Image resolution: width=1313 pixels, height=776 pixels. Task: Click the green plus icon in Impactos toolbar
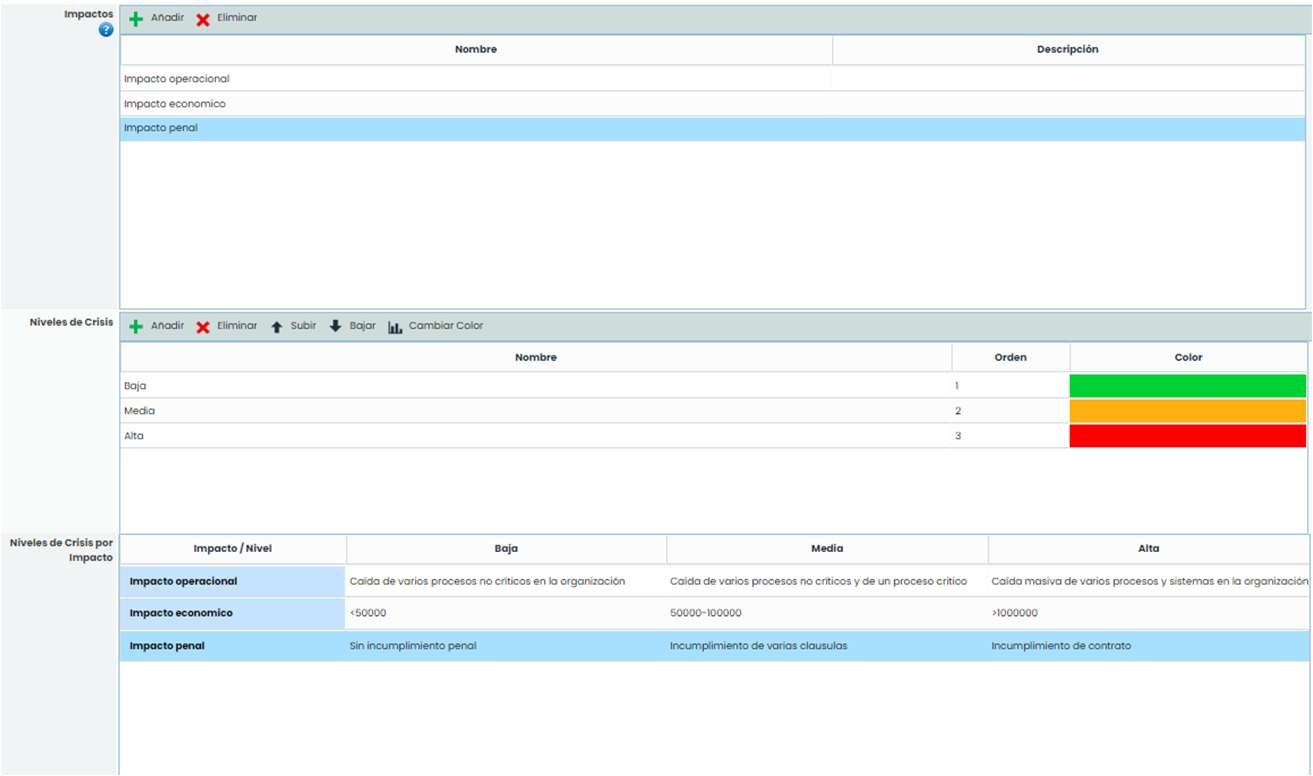[137, 19]
